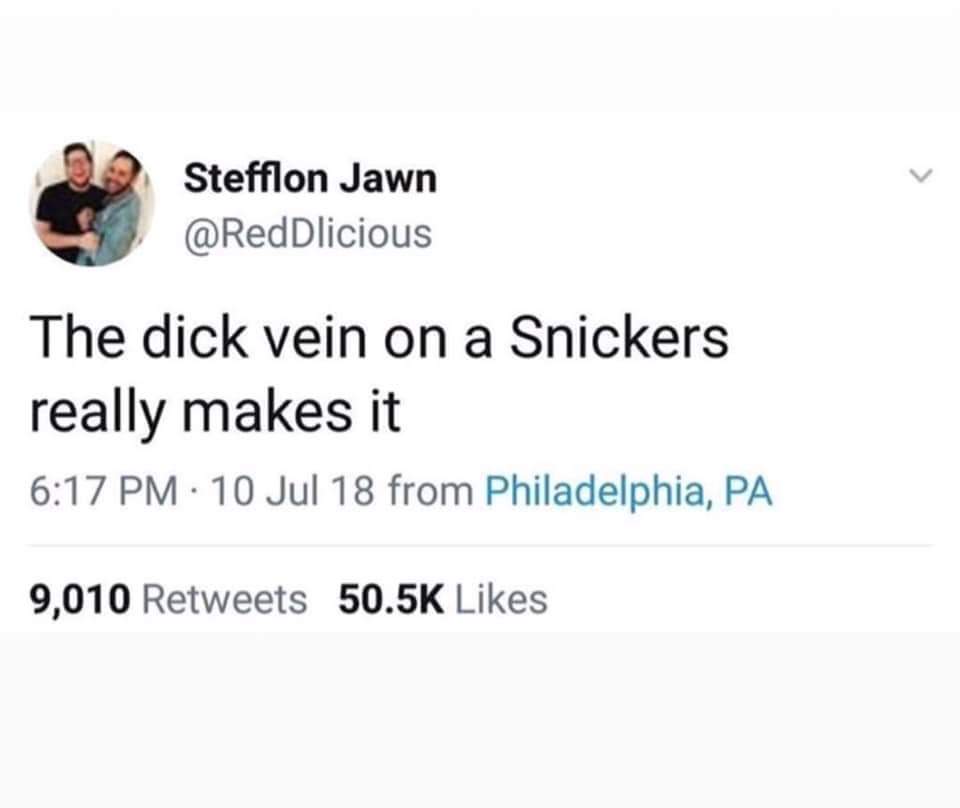View the Likes label list
This screenshot has height=808, width=960.
[501, 599]
